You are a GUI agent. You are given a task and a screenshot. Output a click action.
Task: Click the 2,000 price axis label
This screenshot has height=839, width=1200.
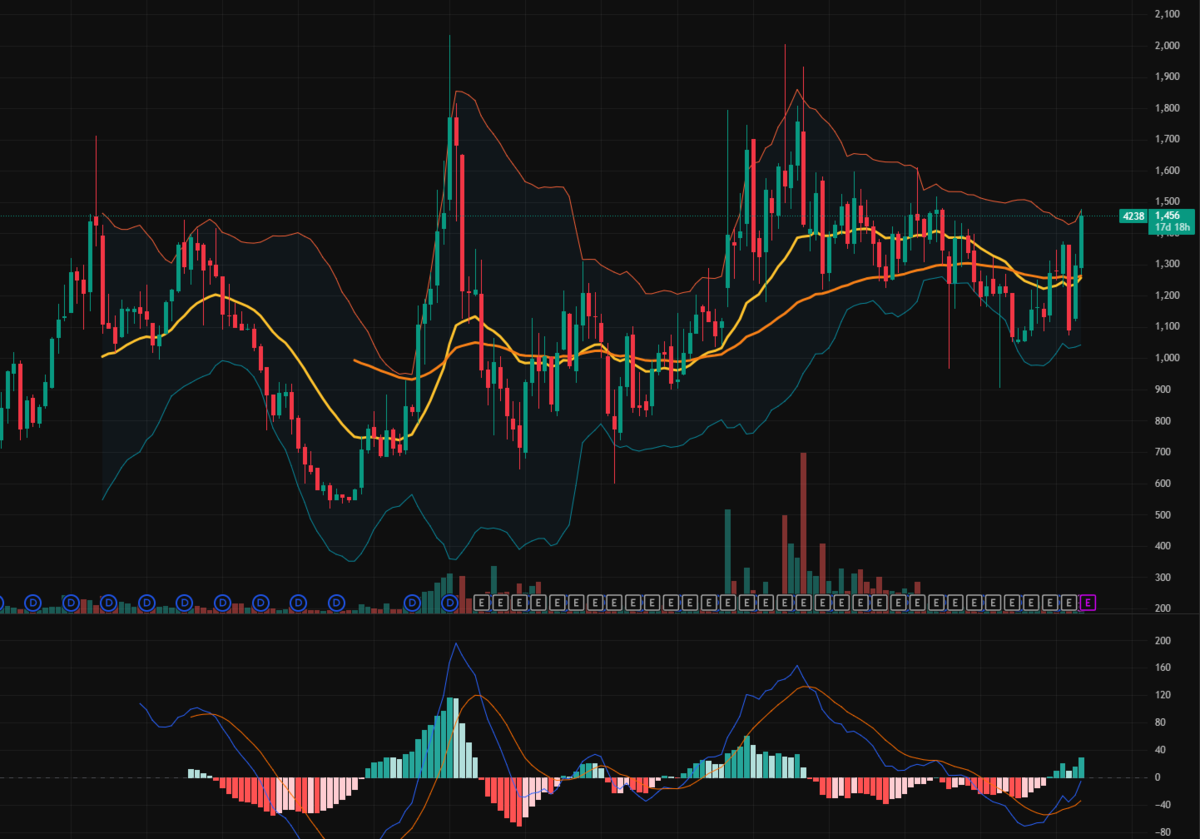1167,46
